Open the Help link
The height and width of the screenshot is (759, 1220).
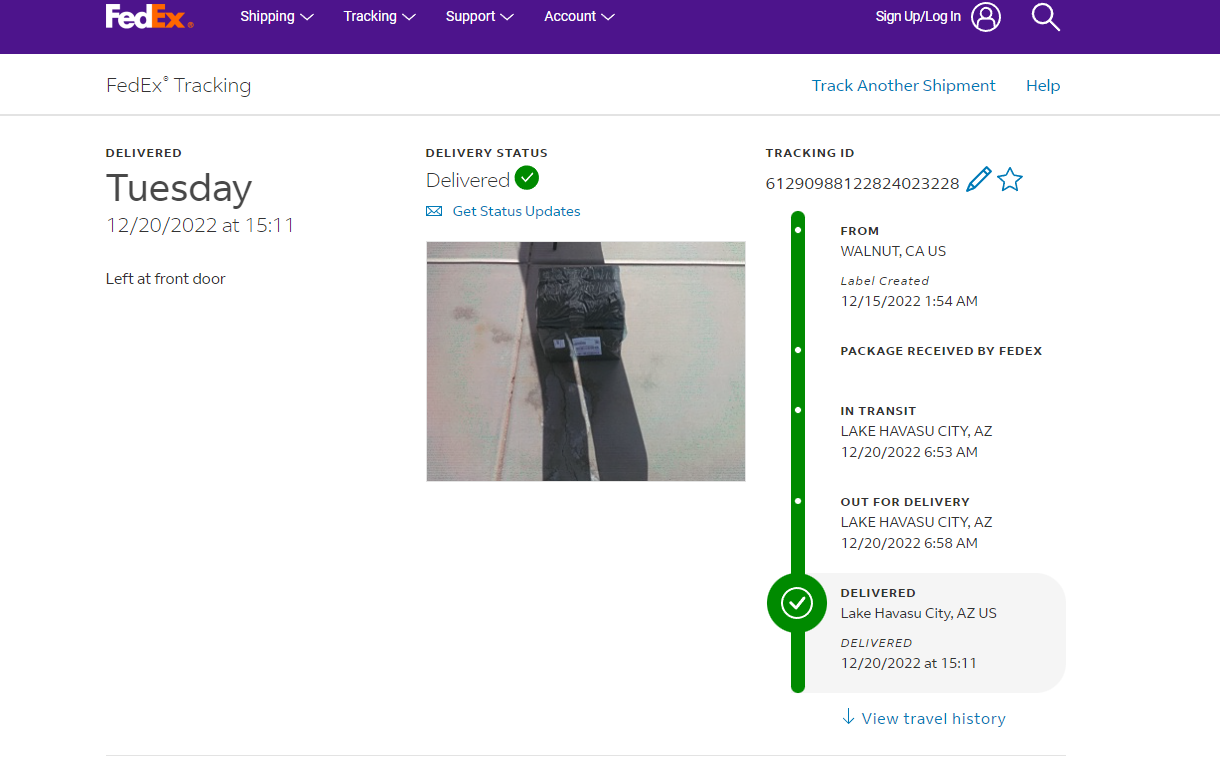pyautogui.click(x=1042, y=86)
